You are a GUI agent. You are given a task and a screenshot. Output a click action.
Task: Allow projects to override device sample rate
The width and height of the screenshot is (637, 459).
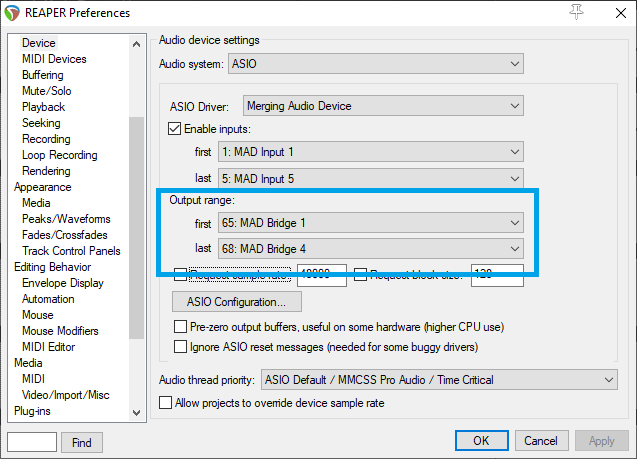tap(165, 403)
